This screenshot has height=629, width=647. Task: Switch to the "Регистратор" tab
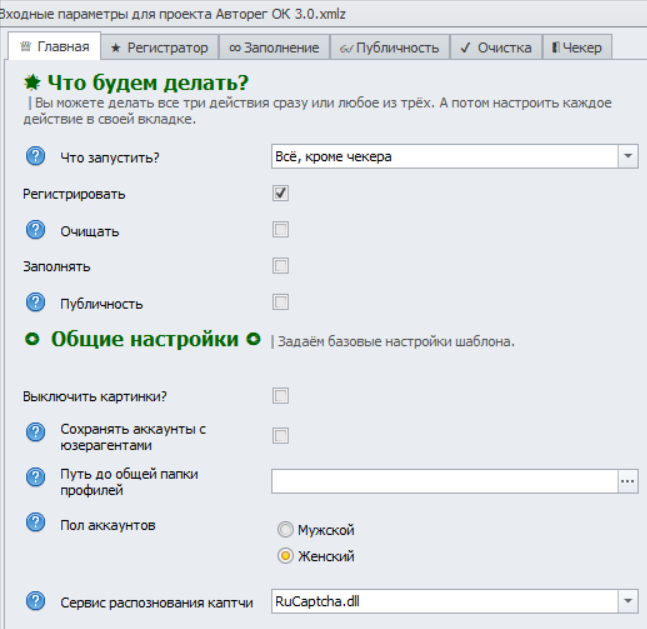coord(159,47)
